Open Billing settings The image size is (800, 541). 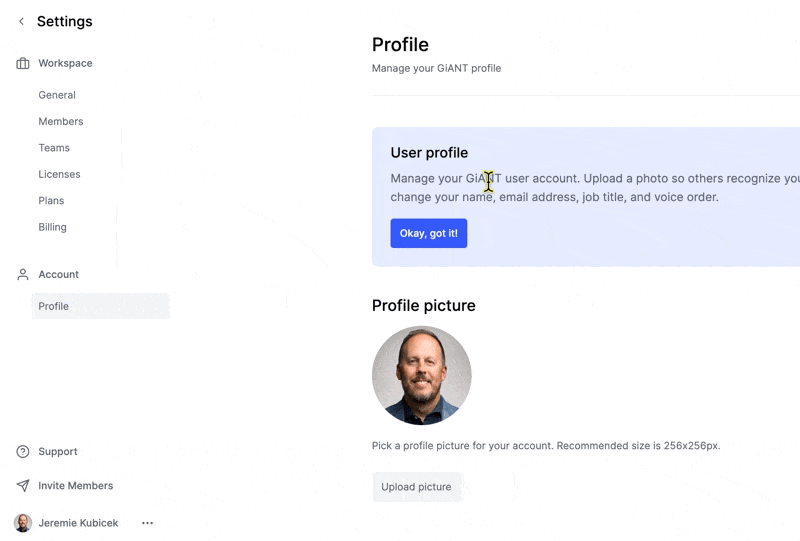point(52,227)
